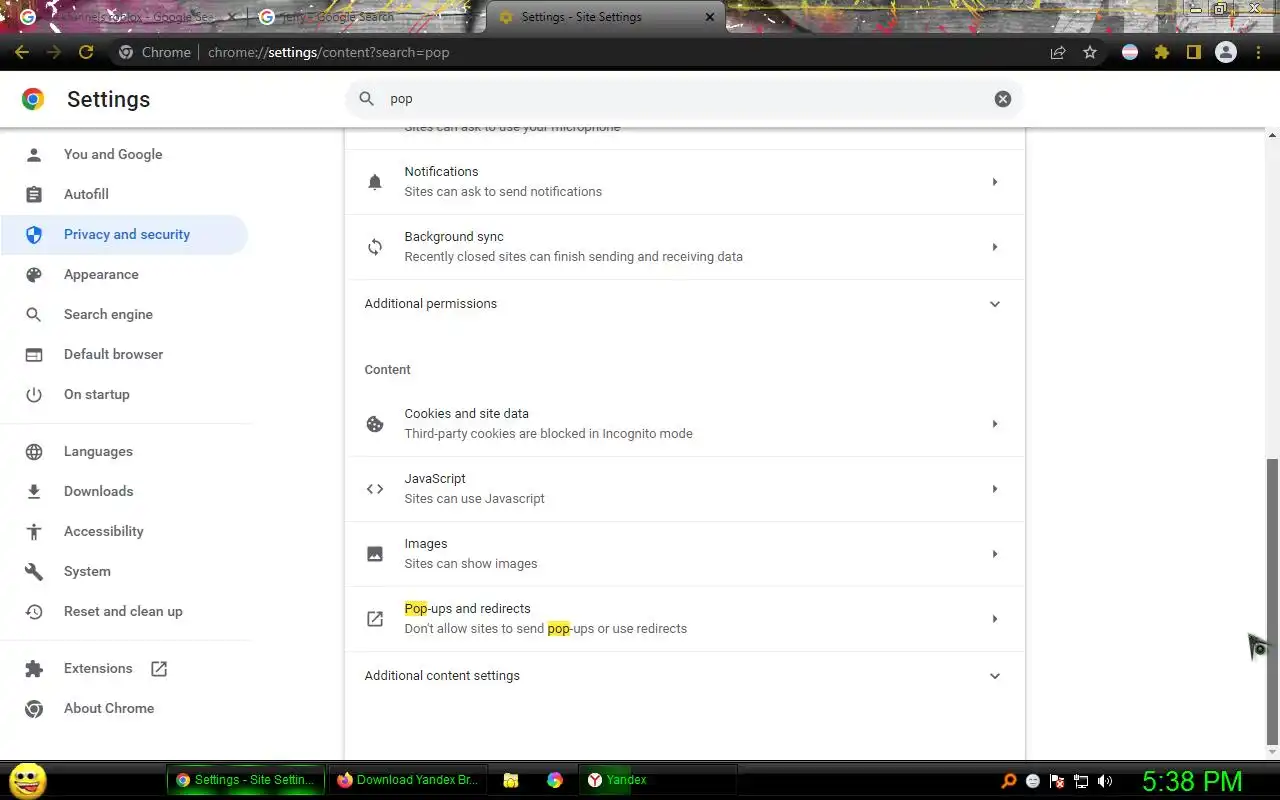Open Extensions link in sidebar
This screenshot has height=800, width=1280.
point(124,668)
